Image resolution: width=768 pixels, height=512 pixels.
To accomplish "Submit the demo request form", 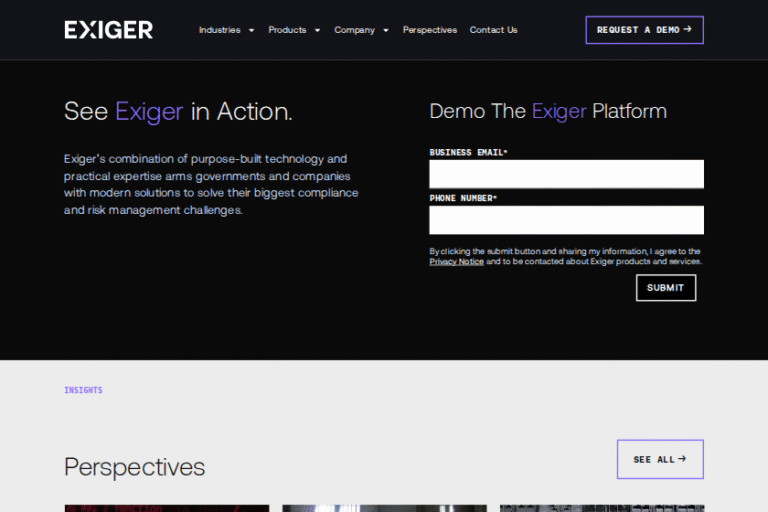I will coord(665,288).
